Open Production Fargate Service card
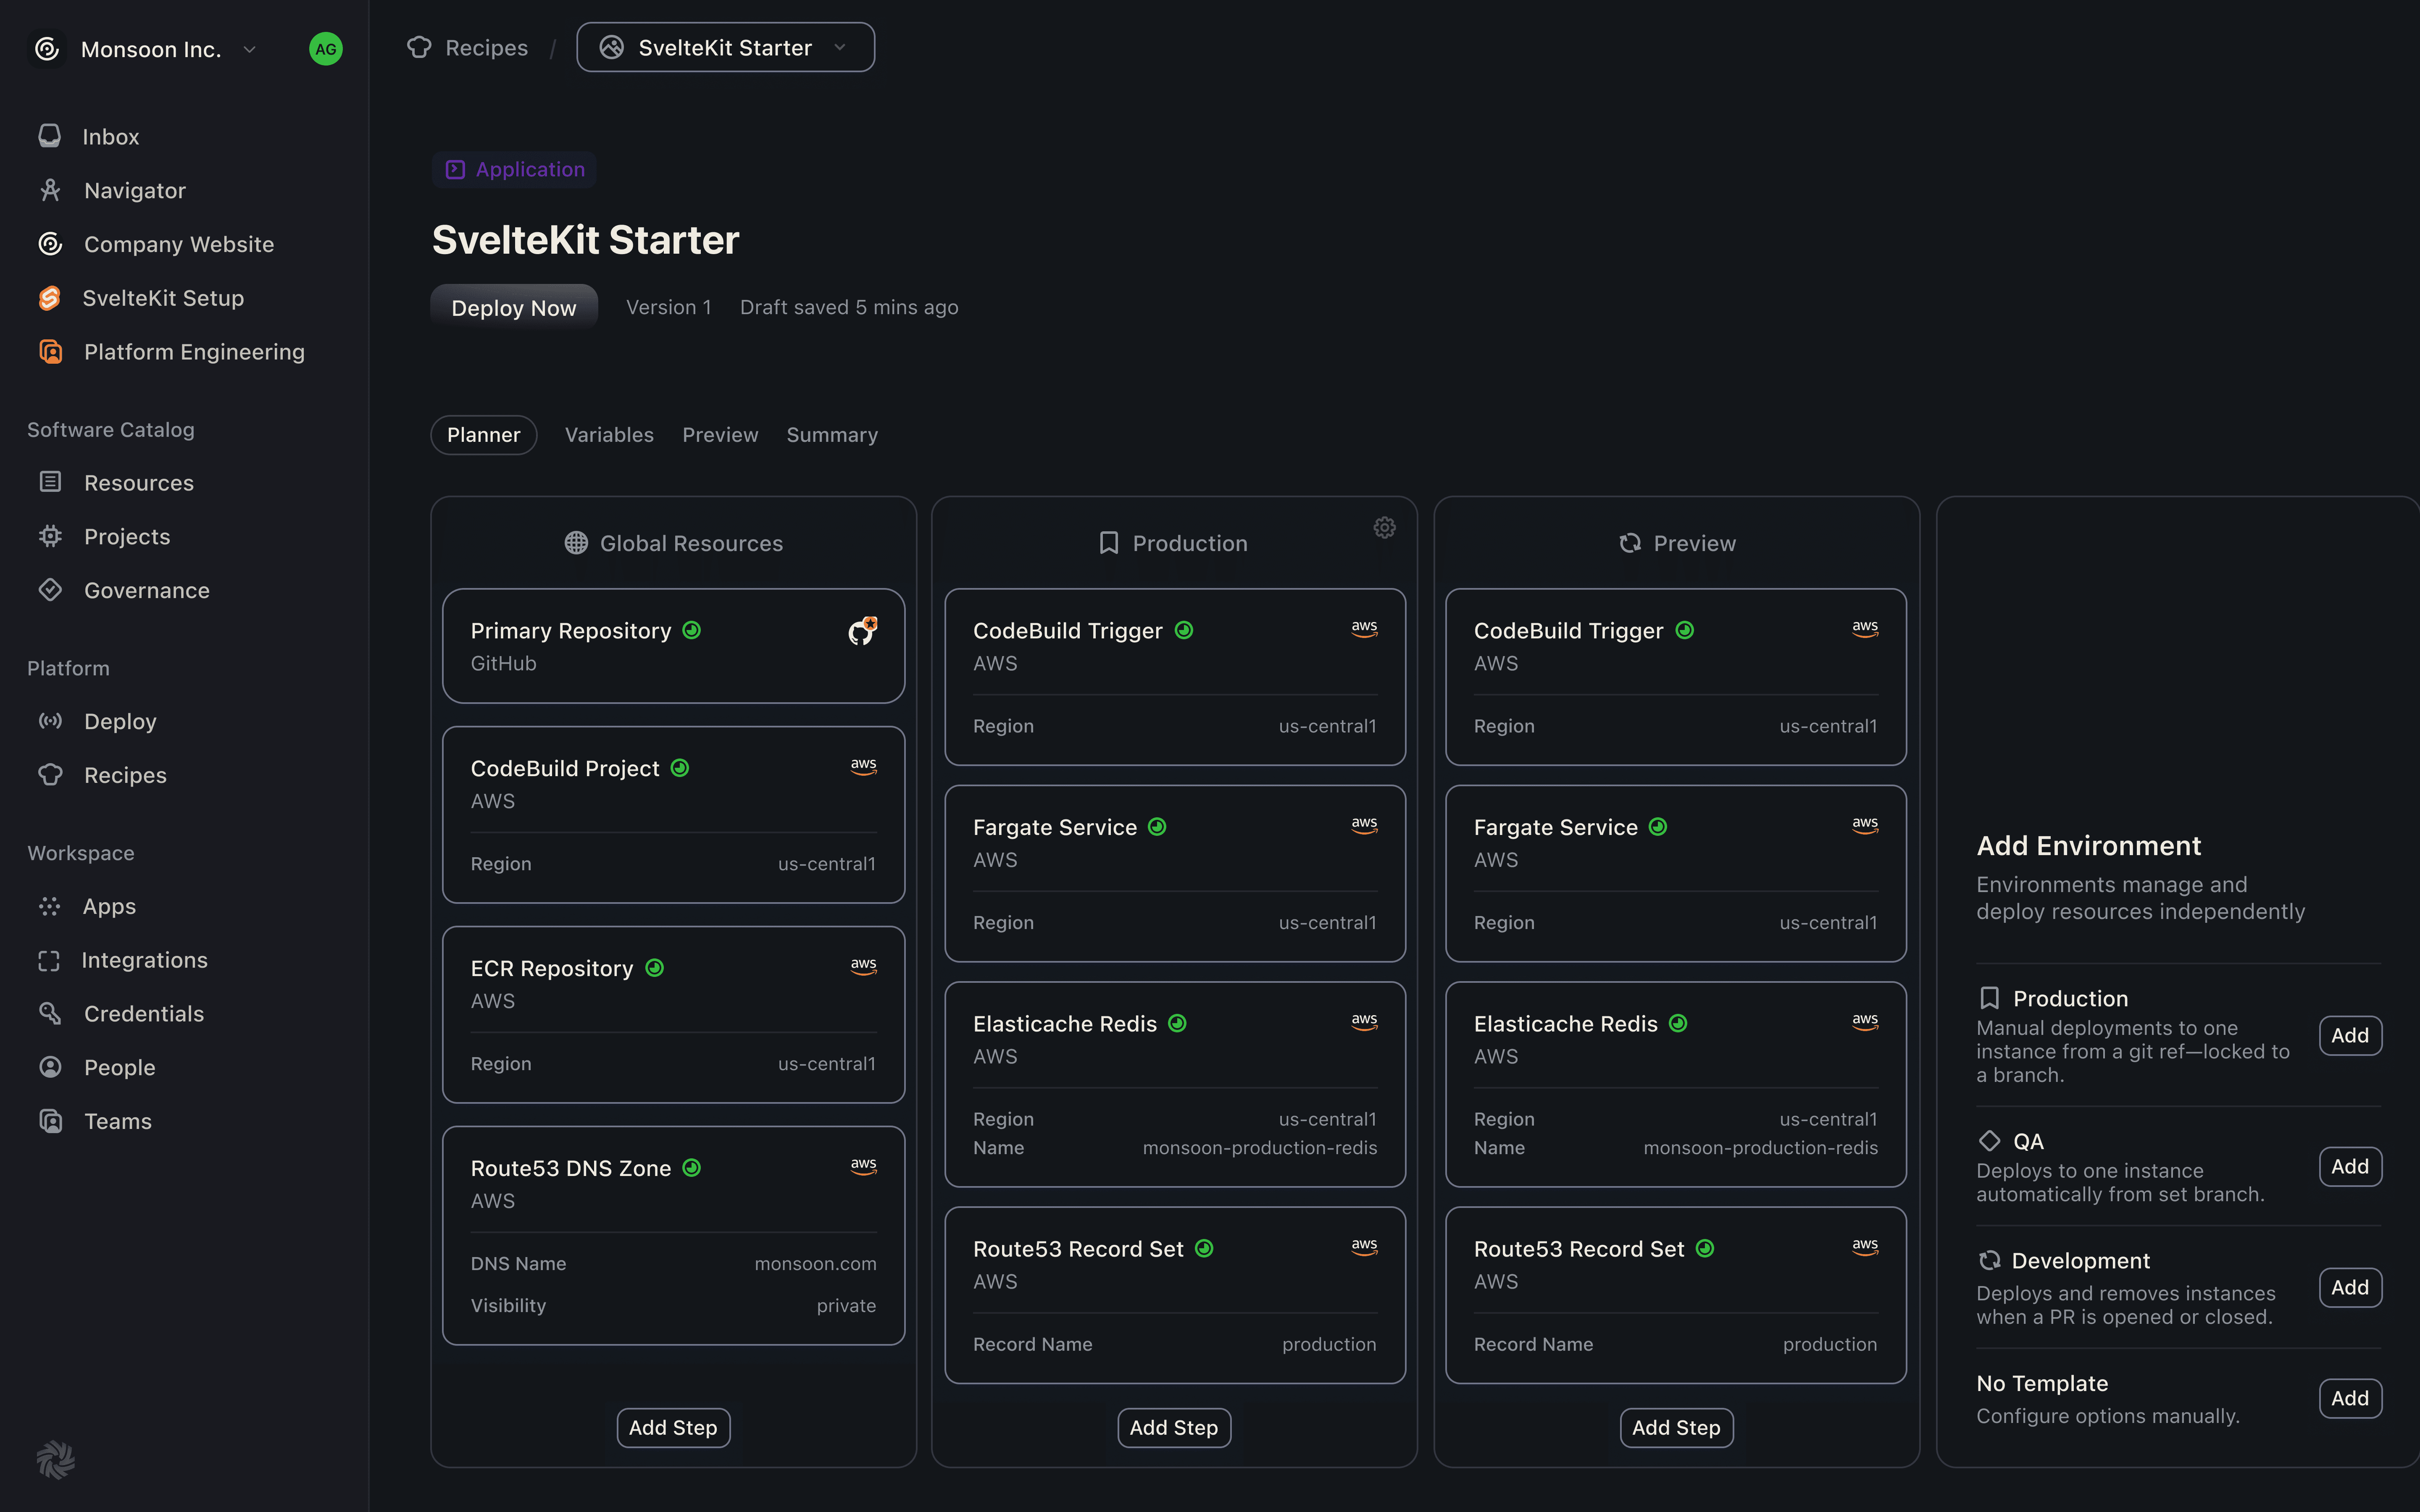Screen dimensions: 2420x1512 (x=1175, y=874)
